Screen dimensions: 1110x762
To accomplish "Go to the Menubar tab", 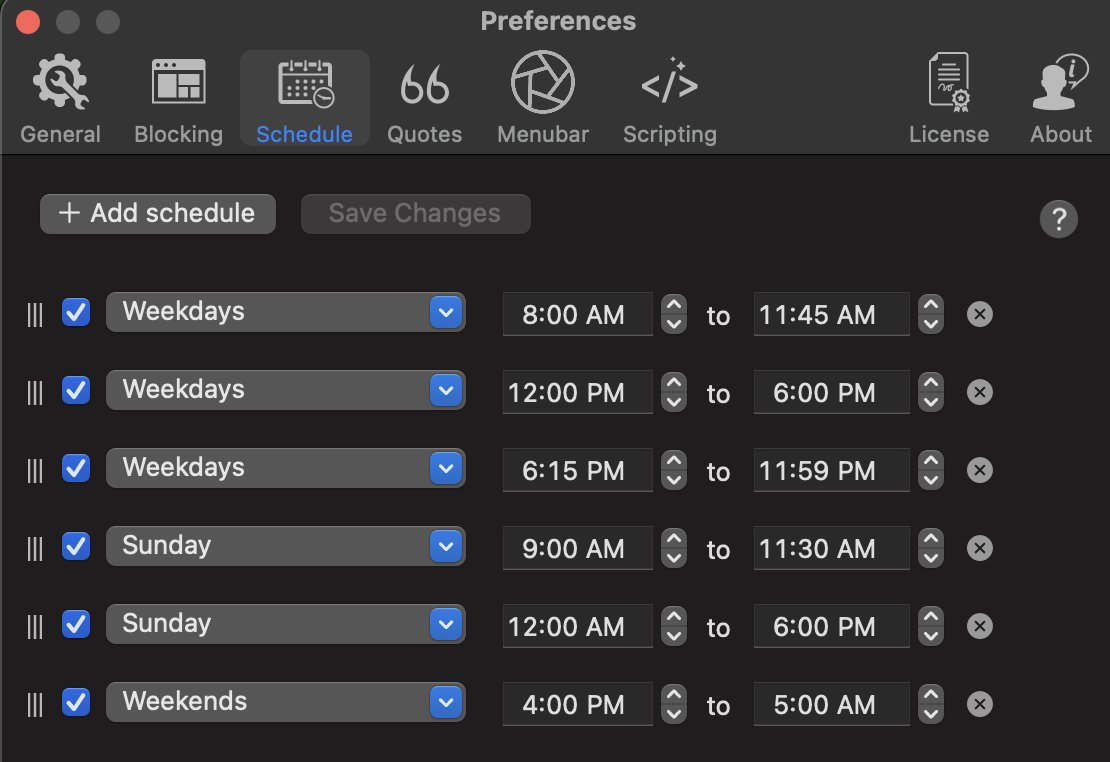I will tap(542, 99).
